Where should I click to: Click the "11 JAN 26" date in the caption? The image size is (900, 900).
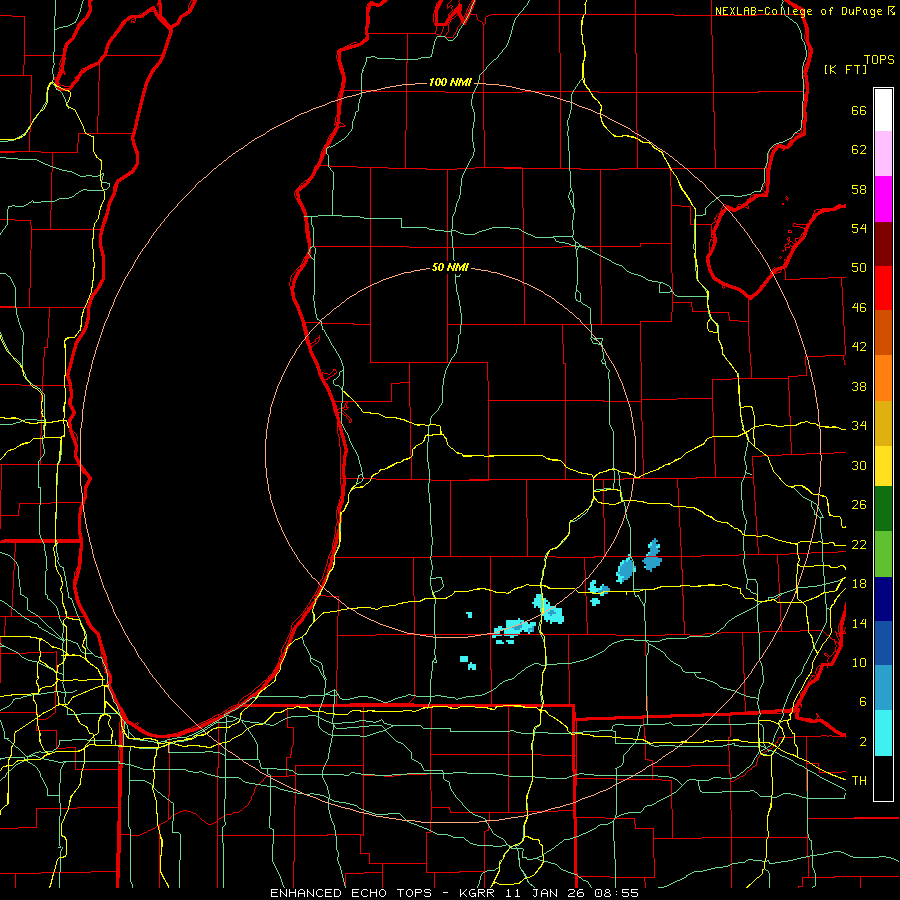click(x=544, y=893)
